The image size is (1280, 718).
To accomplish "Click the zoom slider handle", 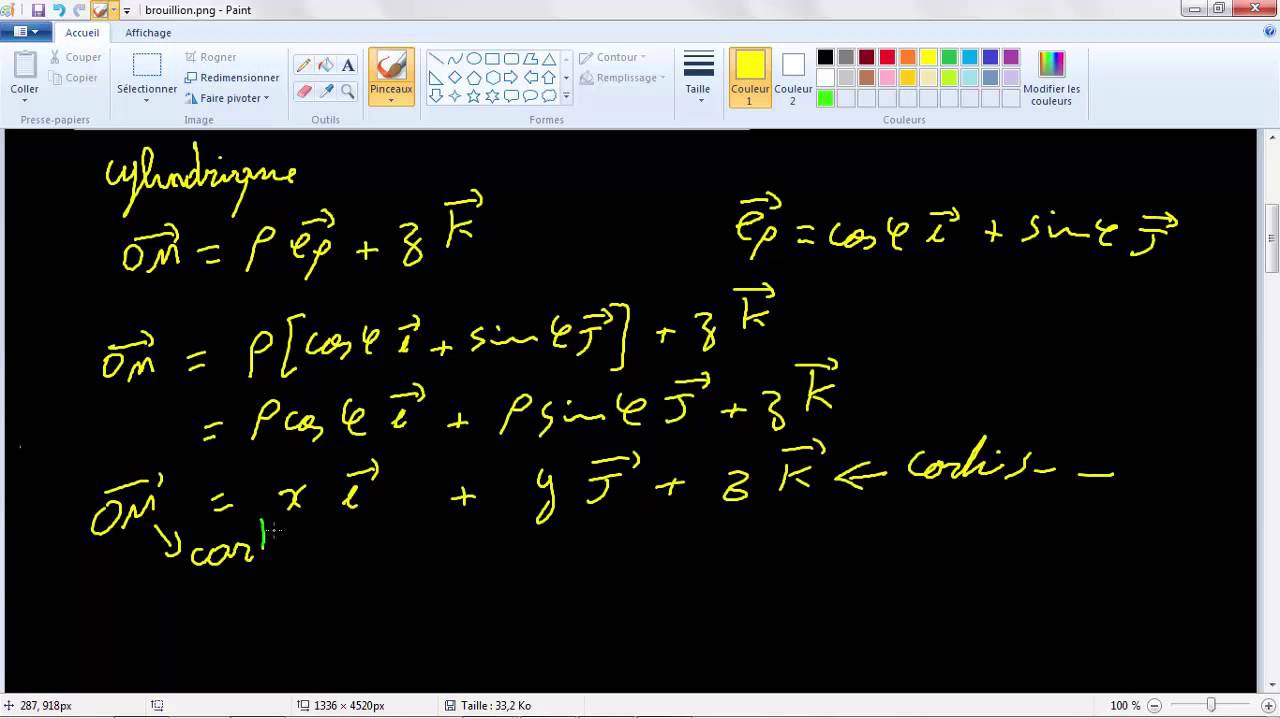I will 1211,705.
